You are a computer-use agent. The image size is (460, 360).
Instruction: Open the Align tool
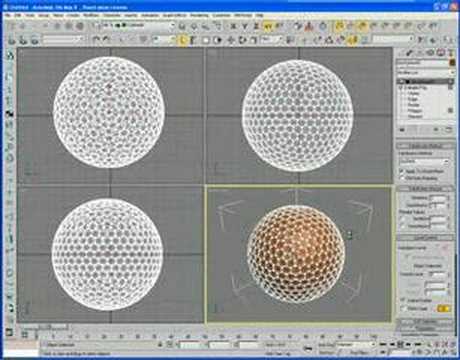[x=432, y=40]
